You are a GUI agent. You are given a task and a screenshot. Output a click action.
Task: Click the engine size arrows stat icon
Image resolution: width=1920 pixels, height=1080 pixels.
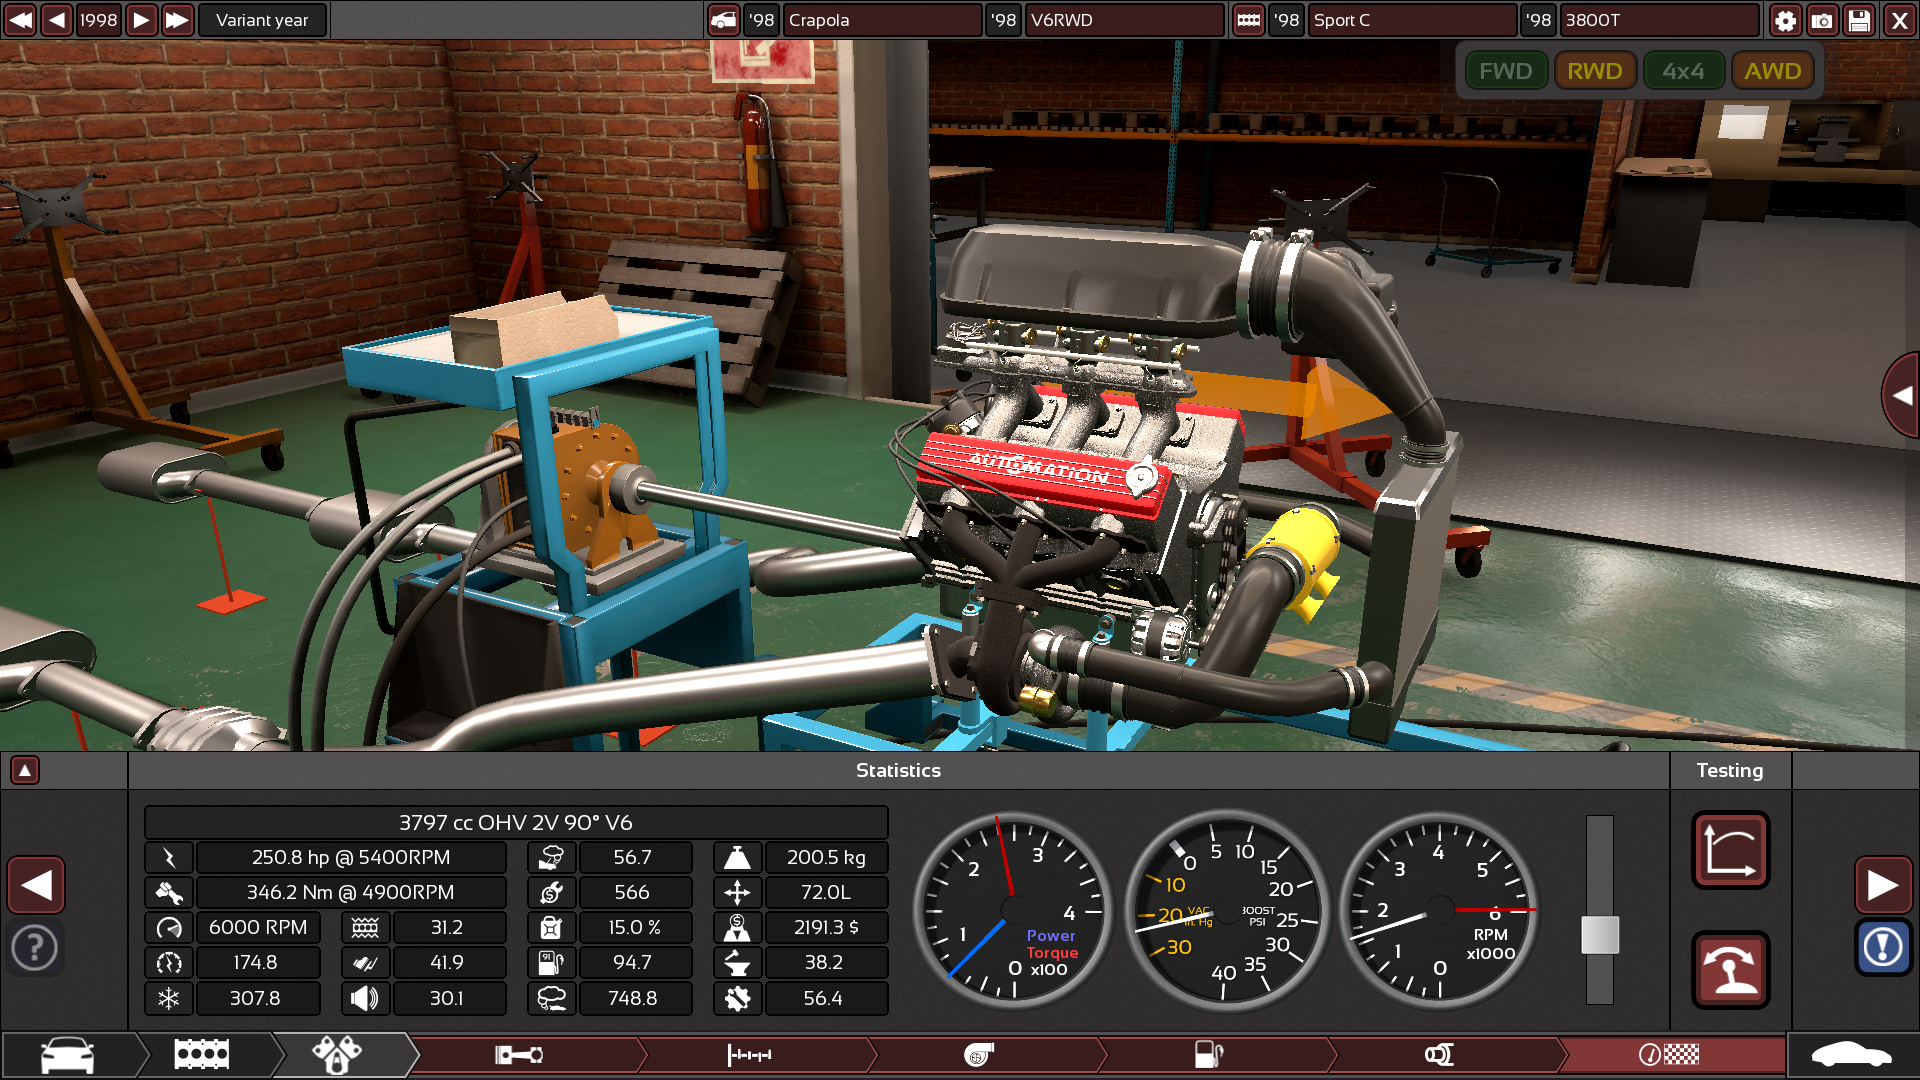(737, 893)
